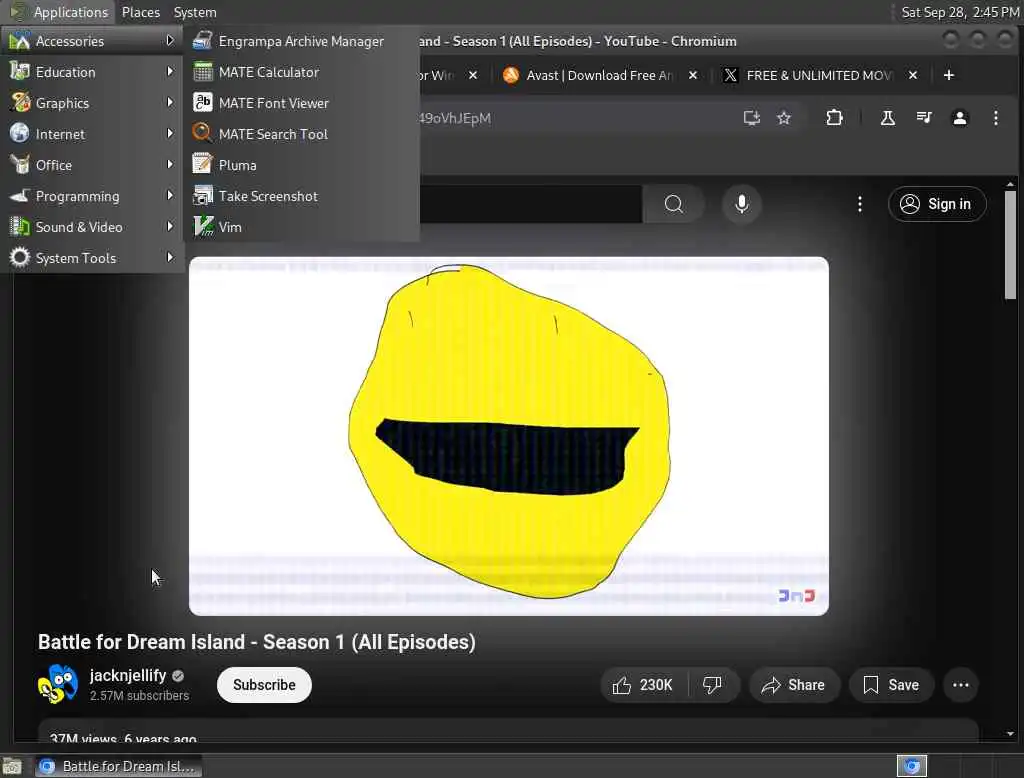Viewport: 1024px width, 778px height.
Task: Launch Vim from Accessories submenu
Action: tap(301, 227)
